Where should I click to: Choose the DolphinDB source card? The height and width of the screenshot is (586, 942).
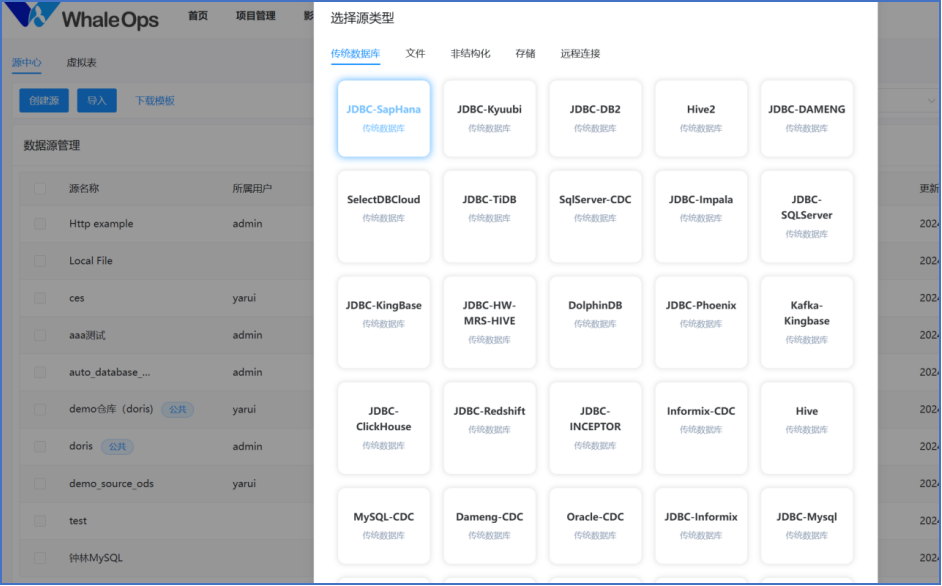pyautogui.click(x=595, y=322)
